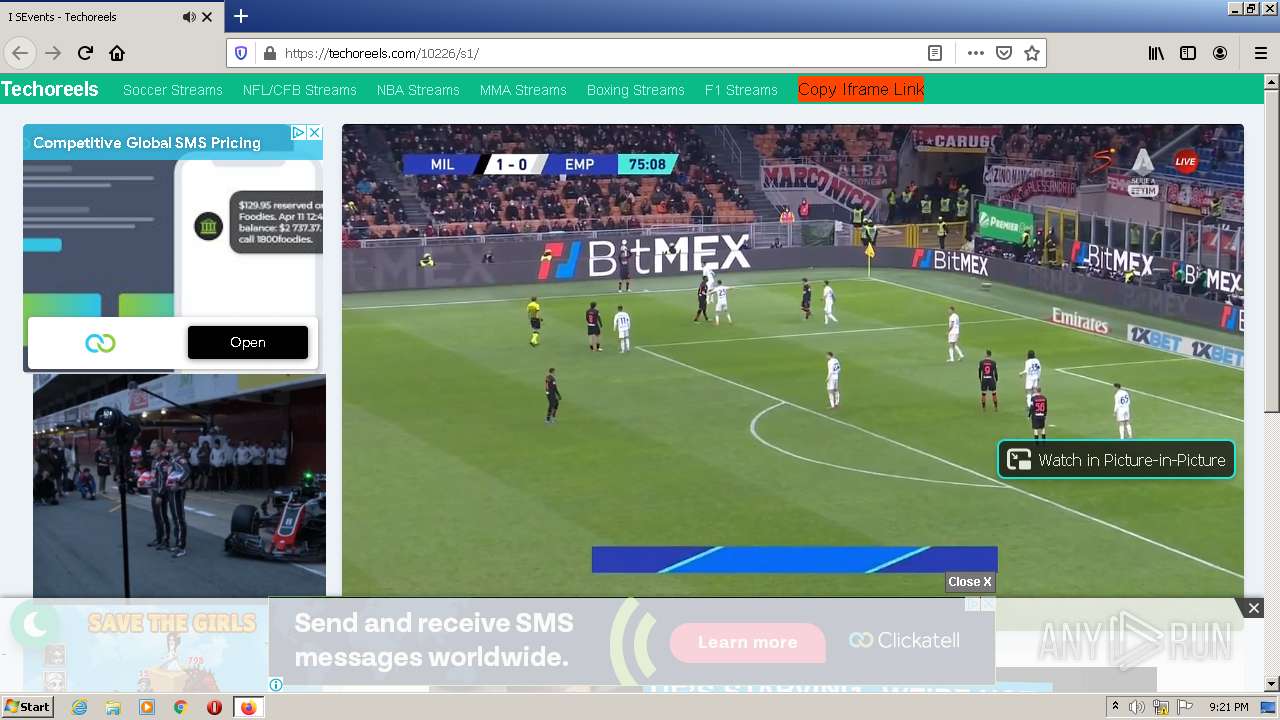Open NFL/CFB Streams menu
The width and height of the screenshot is (1280, 720).
pos(300,90)
